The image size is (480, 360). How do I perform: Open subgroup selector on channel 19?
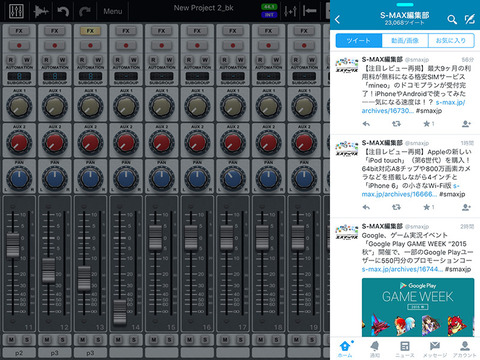[x=304, y=76]
